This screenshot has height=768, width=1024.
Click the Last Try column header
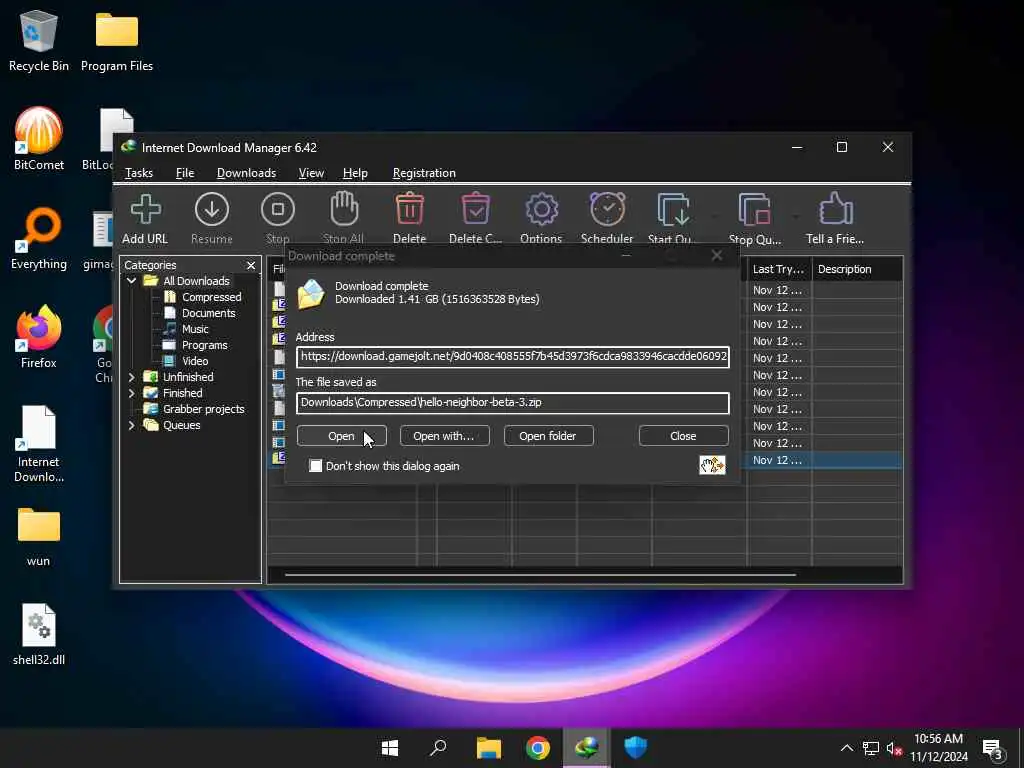[778, 269]
